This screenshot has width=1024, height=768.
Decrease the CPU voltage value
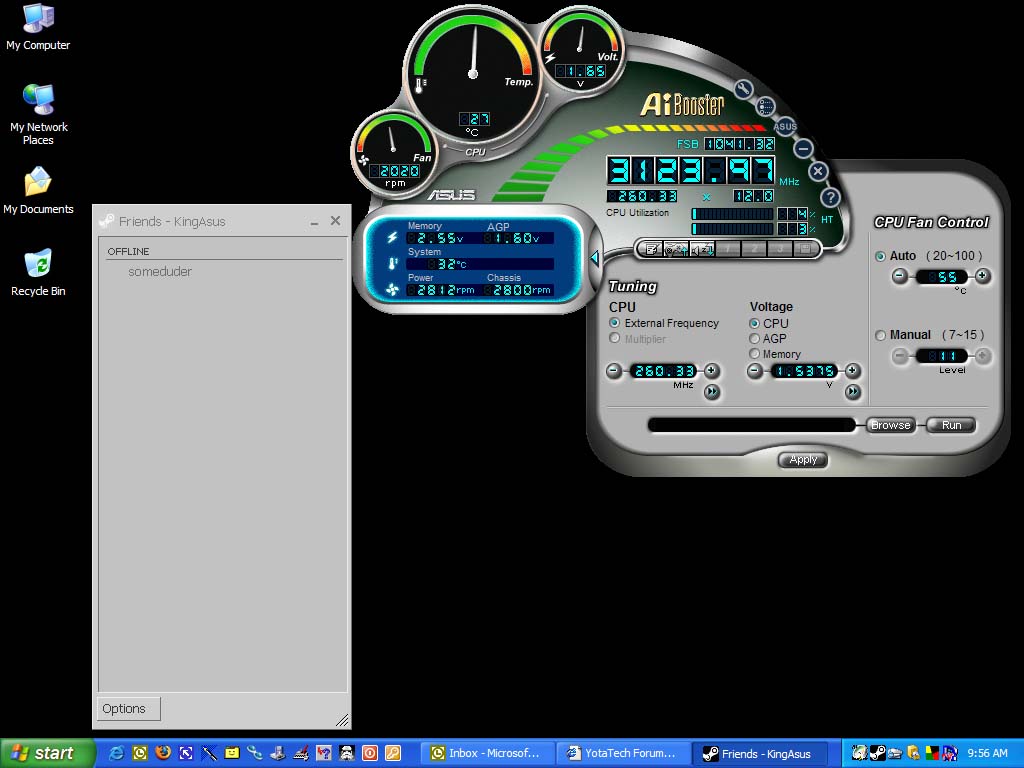pos(754,371)
